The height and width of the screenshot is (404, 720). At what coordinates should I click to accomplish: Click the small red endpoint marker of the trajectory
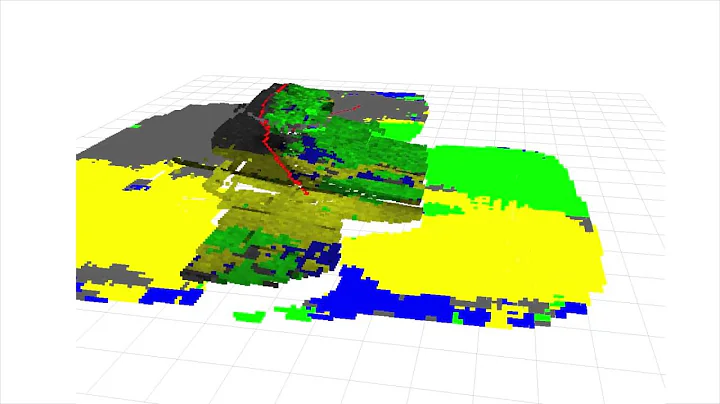(307, 193)
